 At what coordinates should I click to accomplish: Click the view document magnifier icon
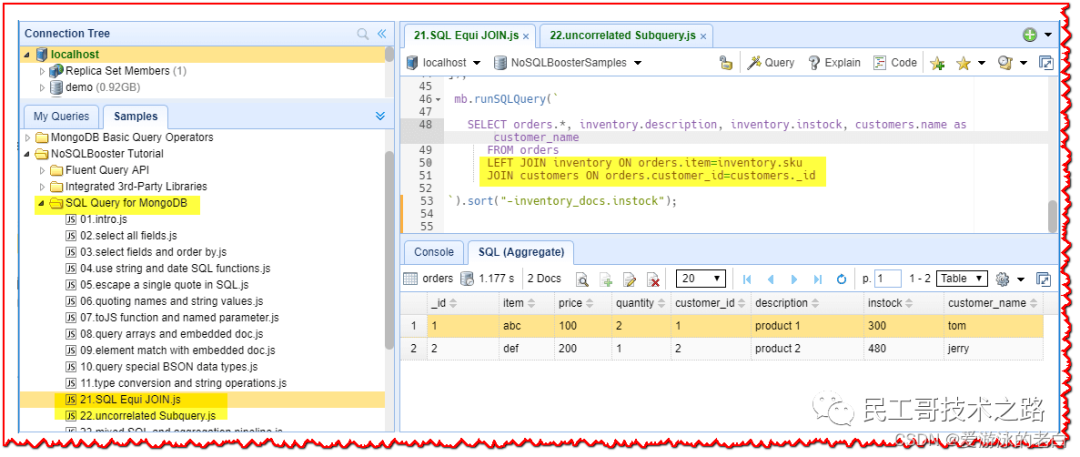583,280
